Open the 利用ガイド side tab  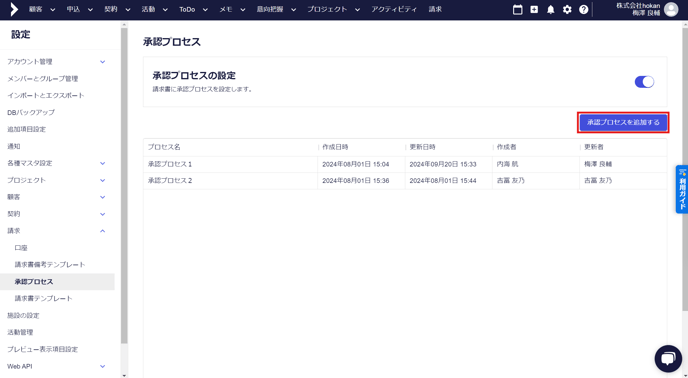click(682, 189)
